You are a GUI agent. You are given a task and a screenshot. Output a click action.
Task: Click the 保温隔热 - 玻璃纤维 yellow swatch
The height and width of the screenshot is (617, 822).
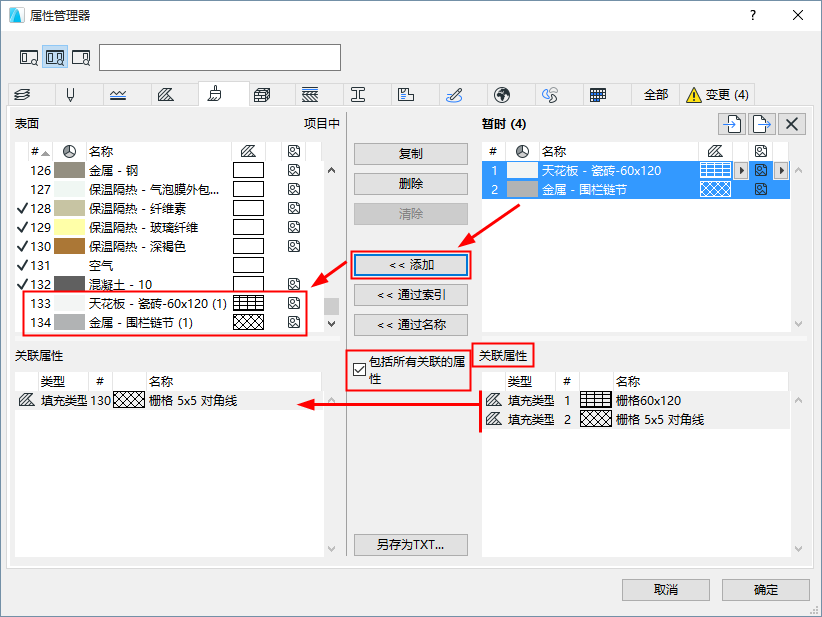click(69, 228)
